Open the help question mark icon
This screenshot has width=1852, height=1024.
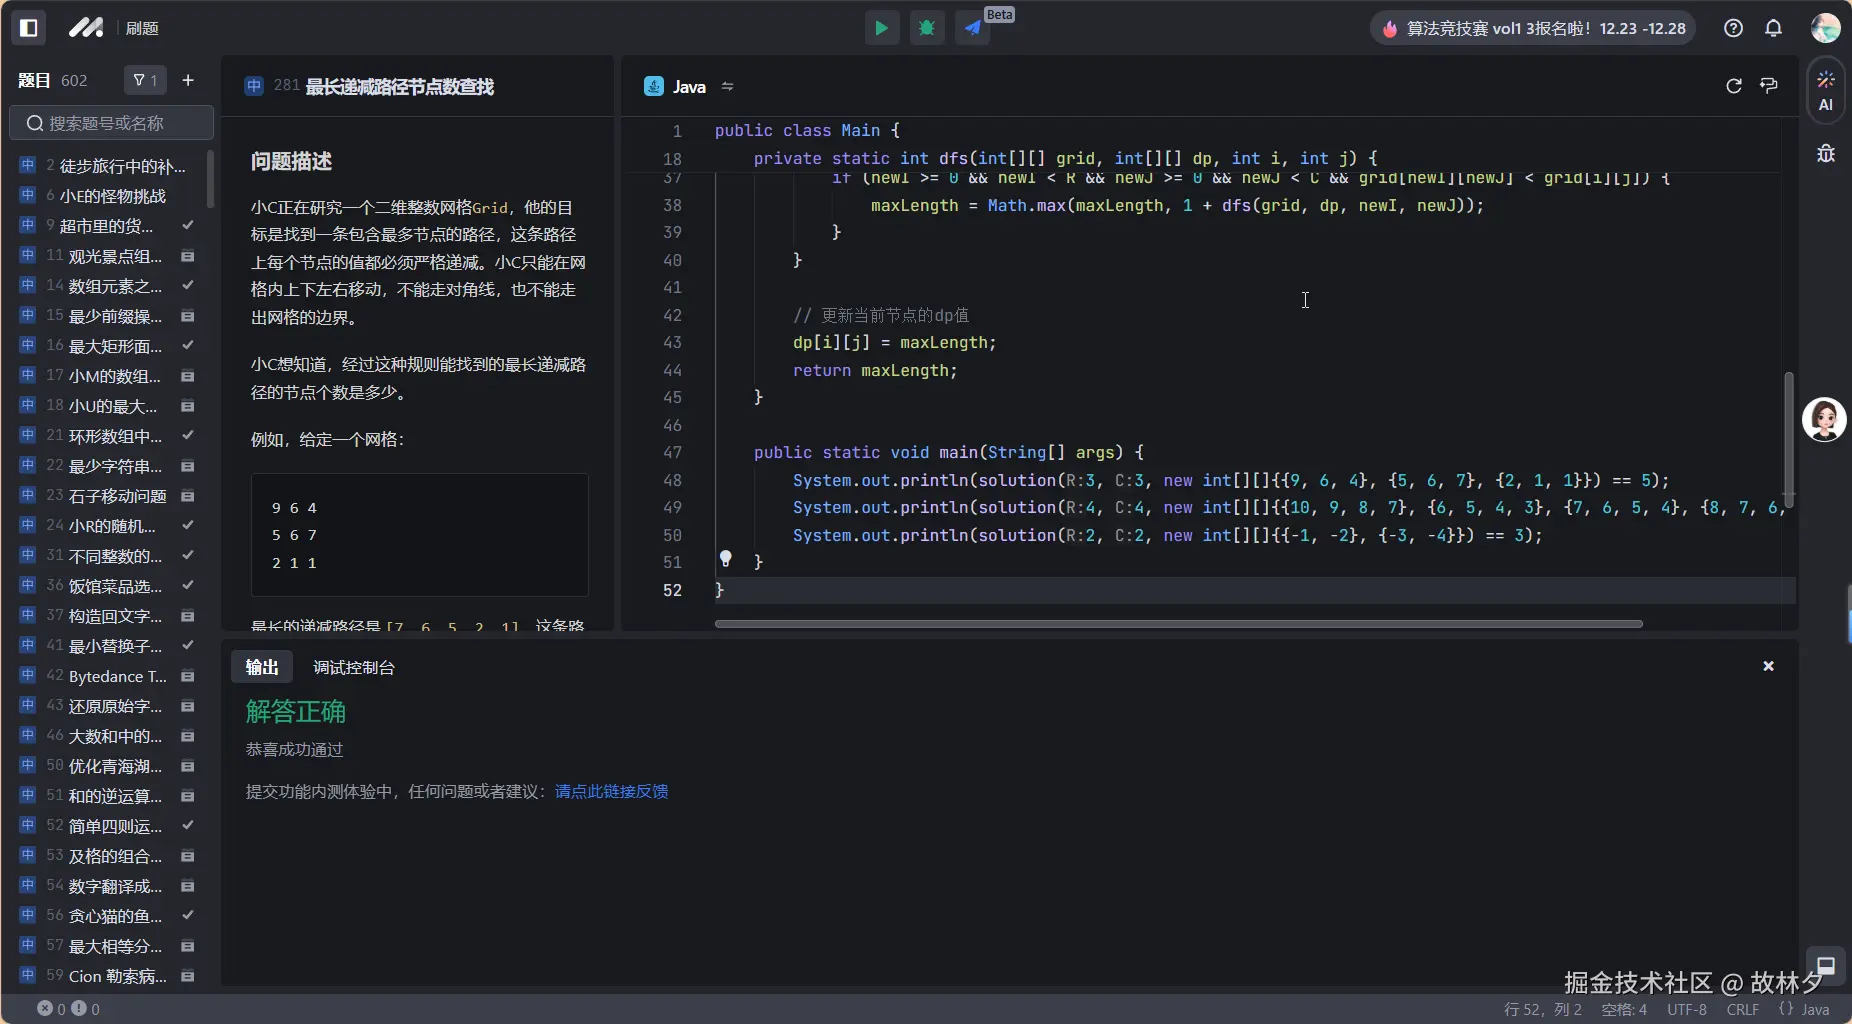coord(1733,28)
